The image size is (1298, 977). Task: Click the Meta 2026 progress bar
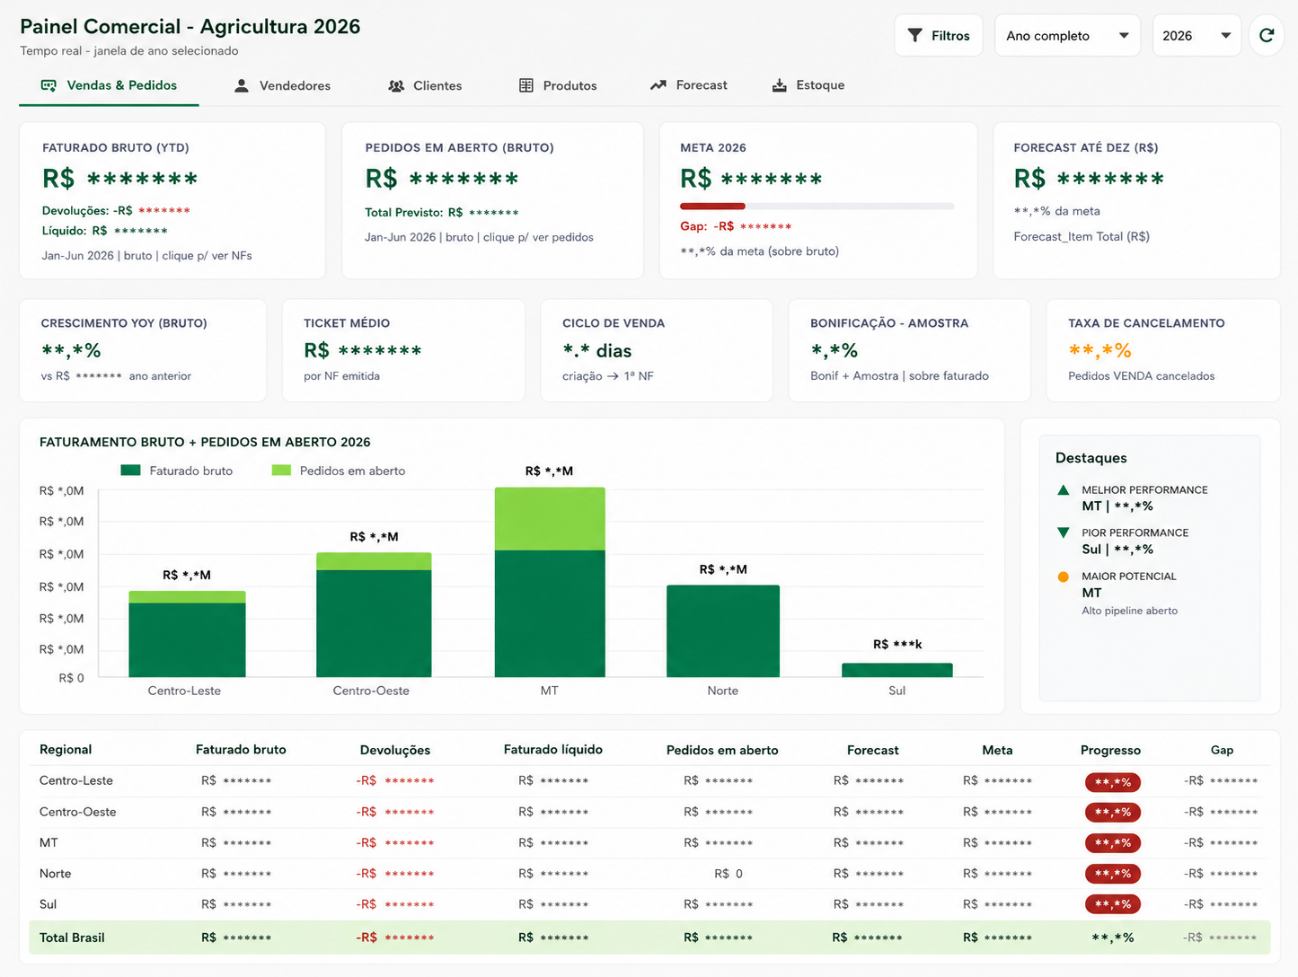coord(817,206)
